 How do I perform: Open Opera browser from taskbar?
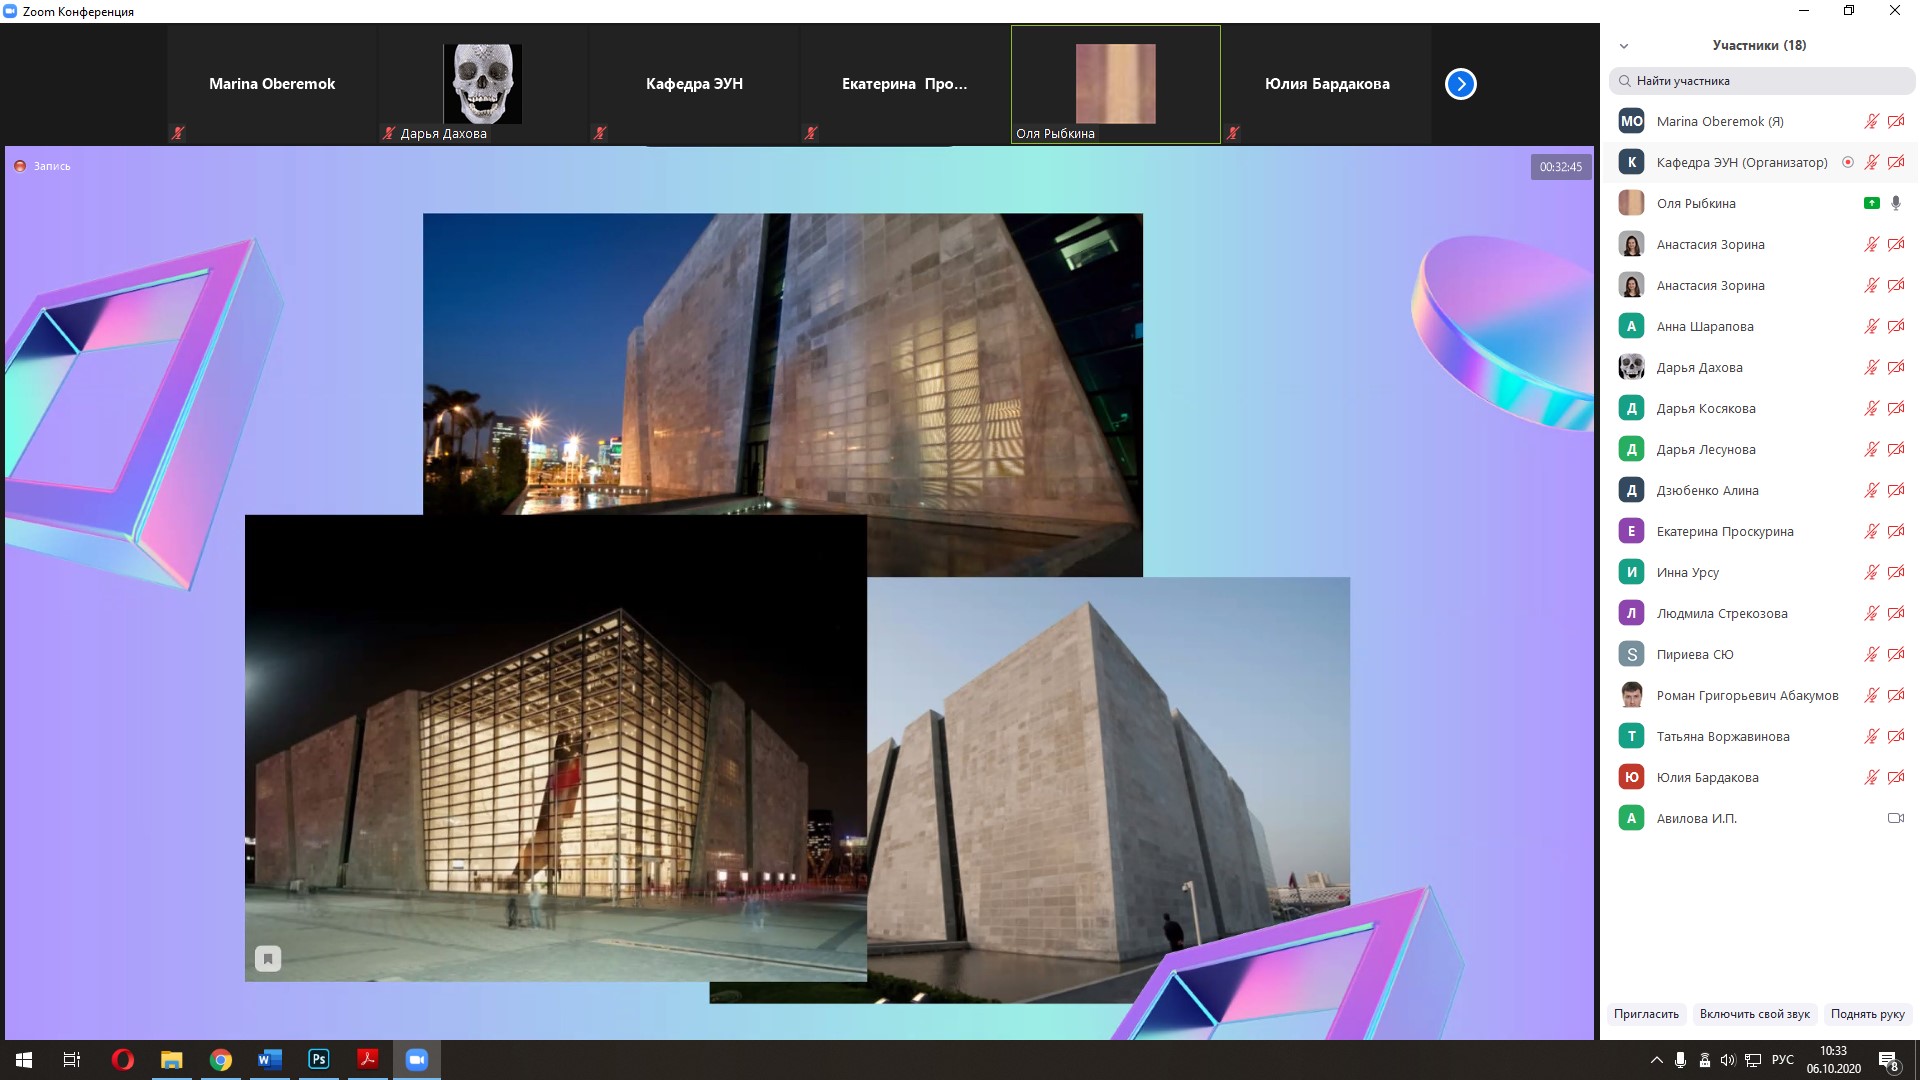tap(122, 1060)
